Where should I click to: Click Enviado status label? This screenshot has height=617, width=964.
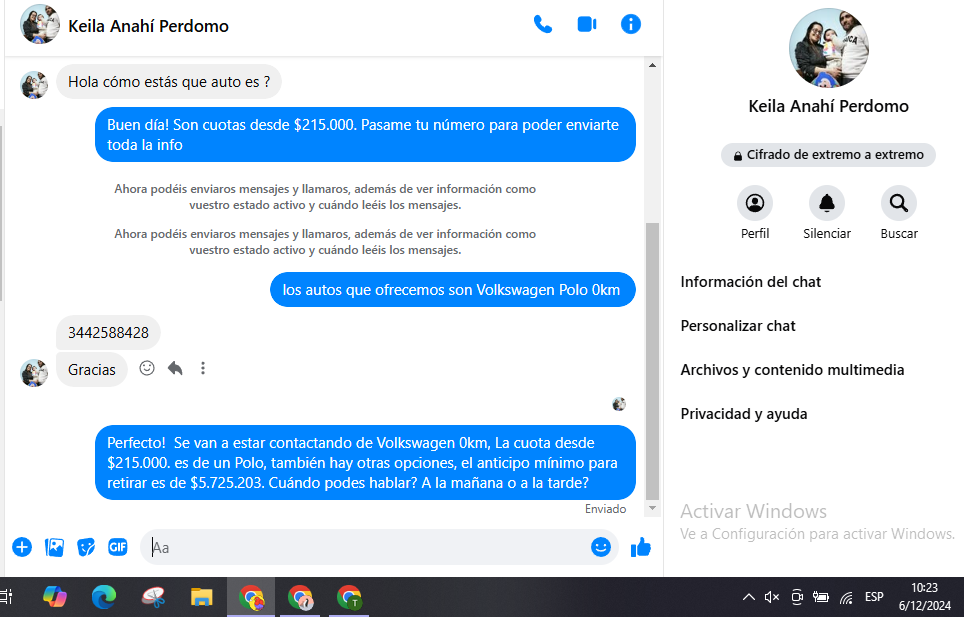point(606,509)
